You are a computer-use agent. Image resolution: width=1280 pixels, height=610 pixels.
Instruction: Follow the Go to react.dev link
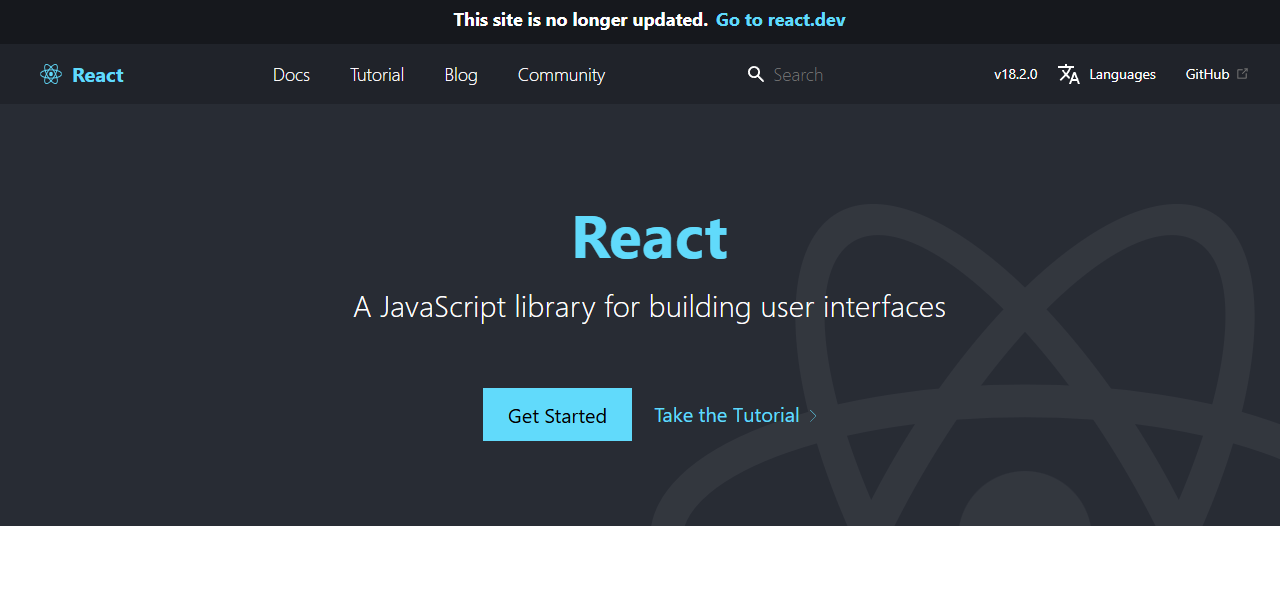coord(781,20)
